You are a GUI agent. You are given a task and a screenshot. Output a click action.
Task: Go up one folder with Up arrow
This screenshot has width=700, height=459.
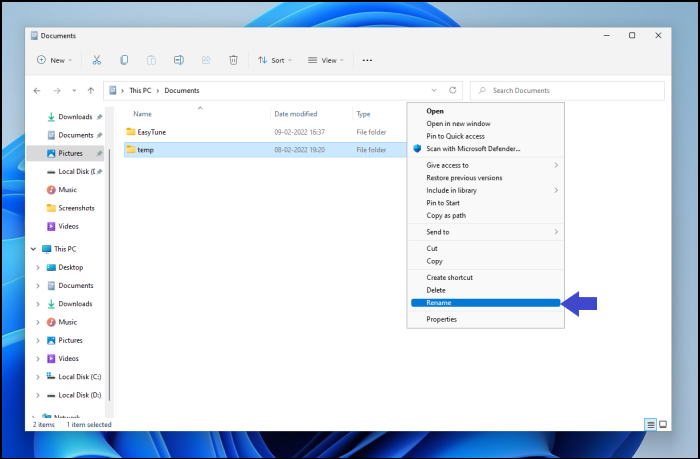pos(91,91)
